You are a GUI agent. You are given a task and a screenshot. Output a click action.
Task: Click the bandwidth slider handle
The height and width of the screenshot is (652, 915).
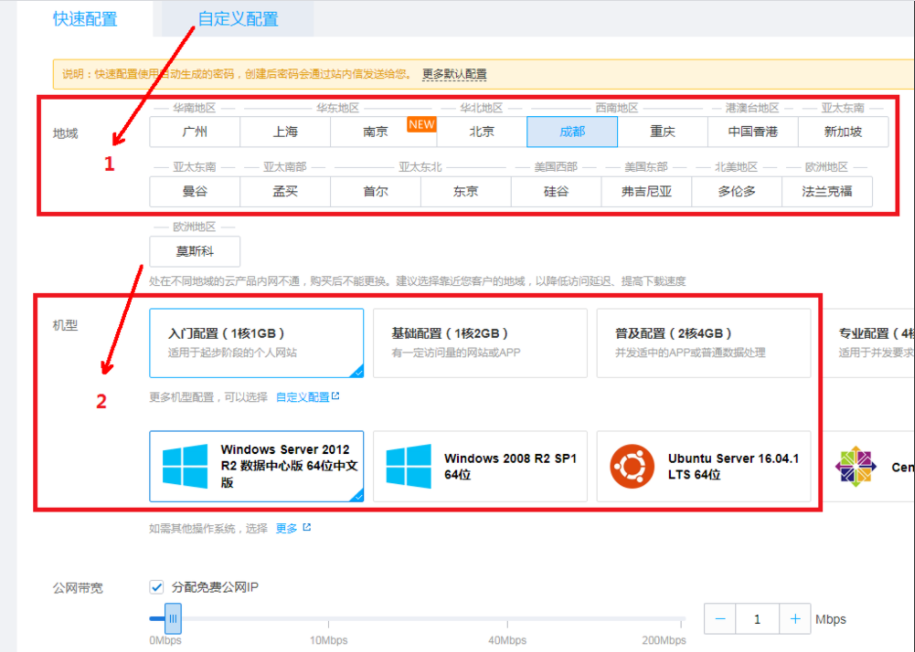coord(173,619)
